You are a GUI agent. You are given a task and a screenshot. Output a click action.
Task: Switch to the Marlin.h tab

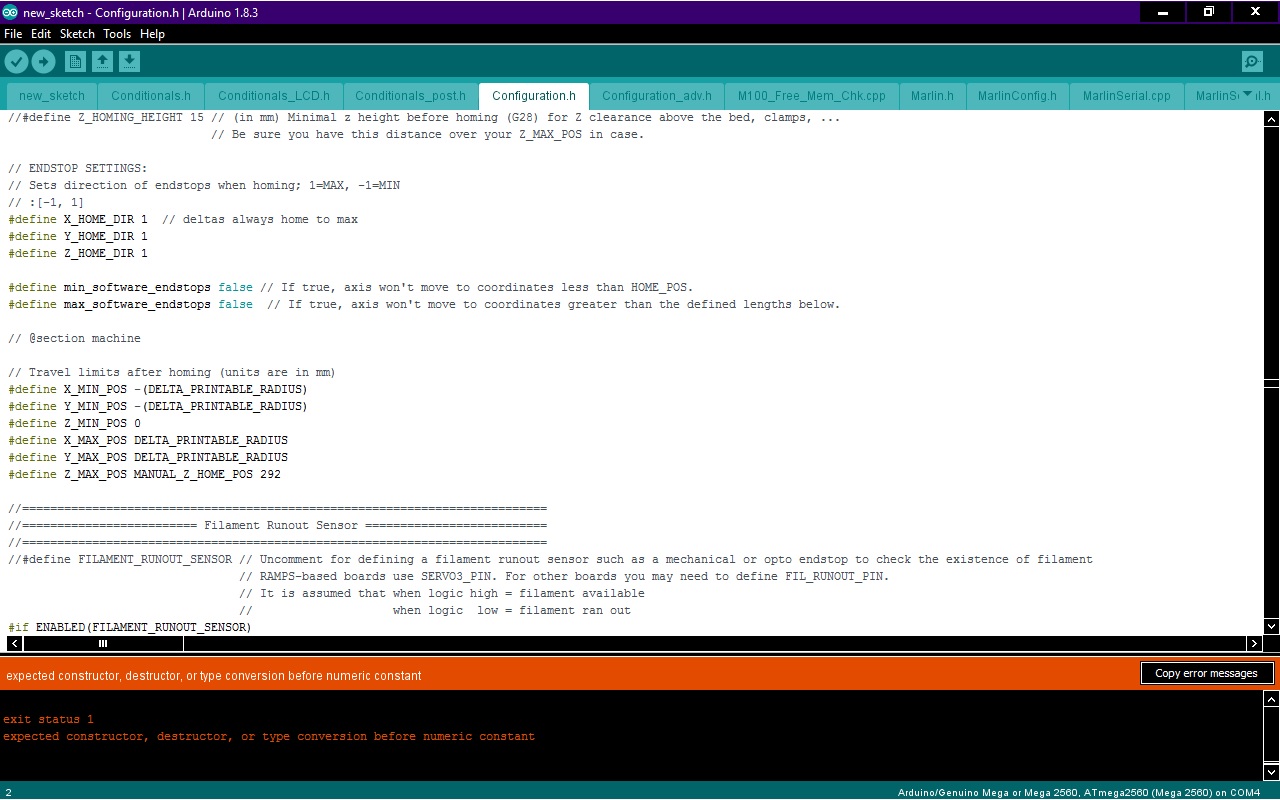point(932,95)
